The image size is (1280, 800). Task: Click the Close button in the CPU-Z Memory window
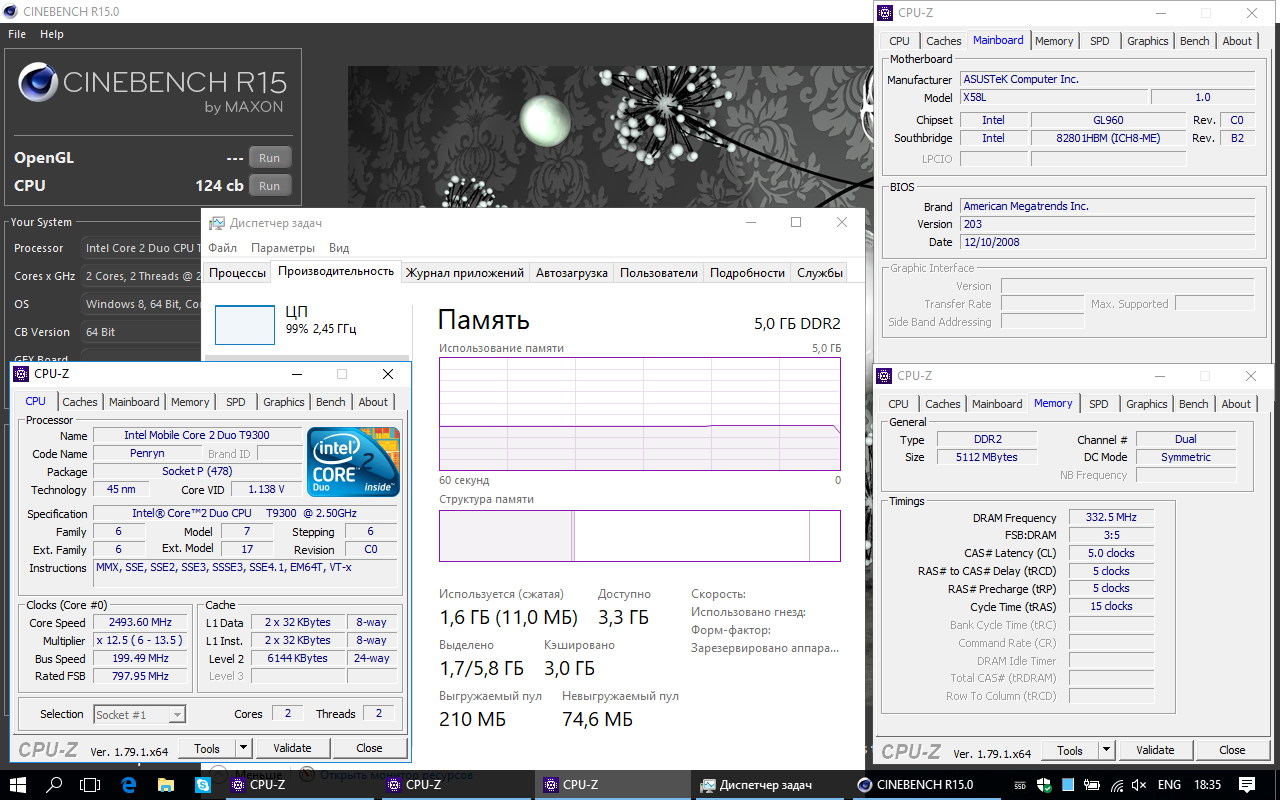click(x=1232, y=750)
